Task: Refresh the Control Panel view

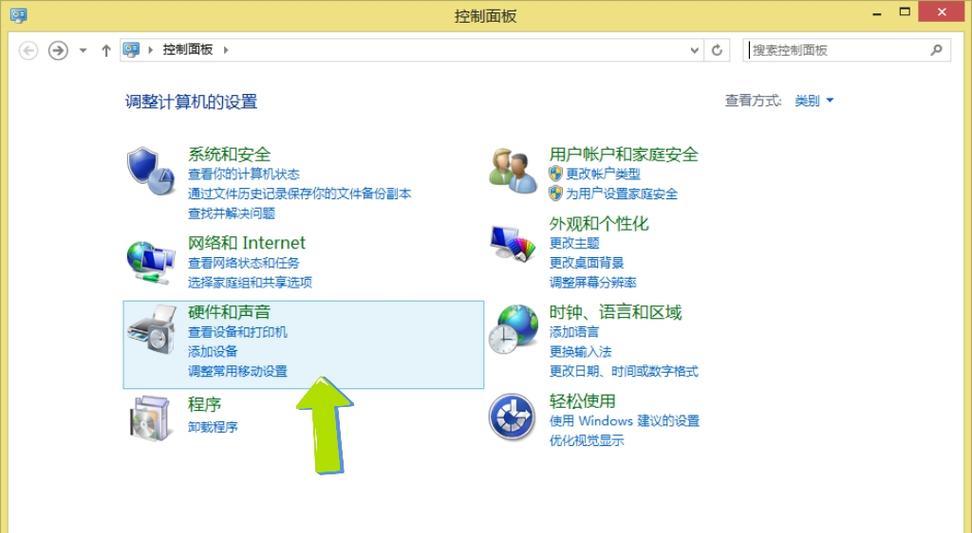Action: point(717,50)
